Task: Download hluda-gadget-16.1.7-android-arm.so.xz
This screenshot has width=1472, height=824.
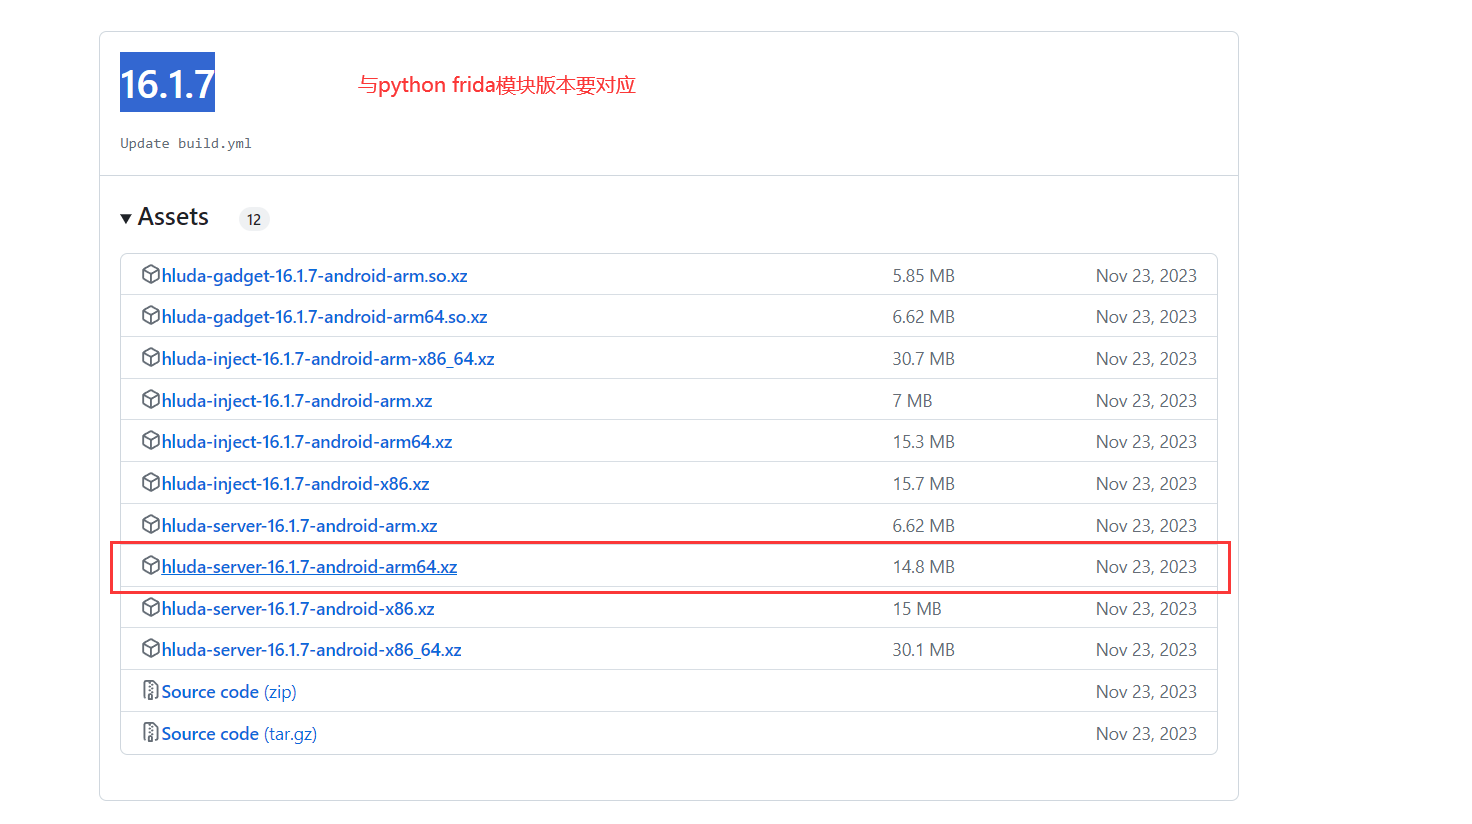Action: click(315, 276)
